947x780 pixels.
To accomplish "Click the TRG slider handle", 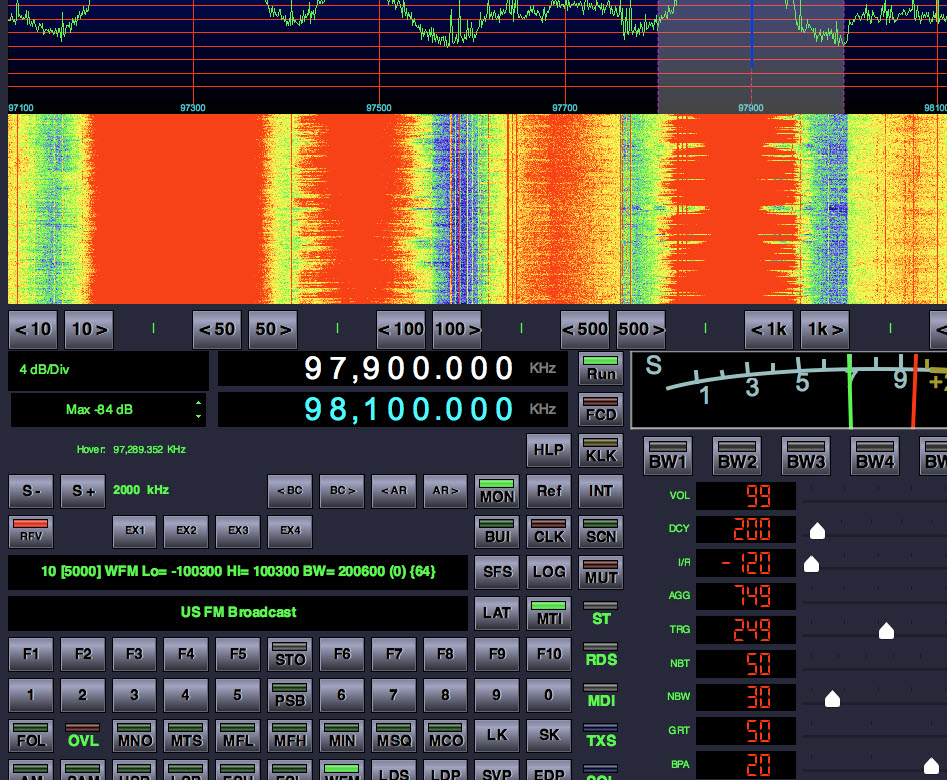I will pyautogui.click(x=886, y=631).
